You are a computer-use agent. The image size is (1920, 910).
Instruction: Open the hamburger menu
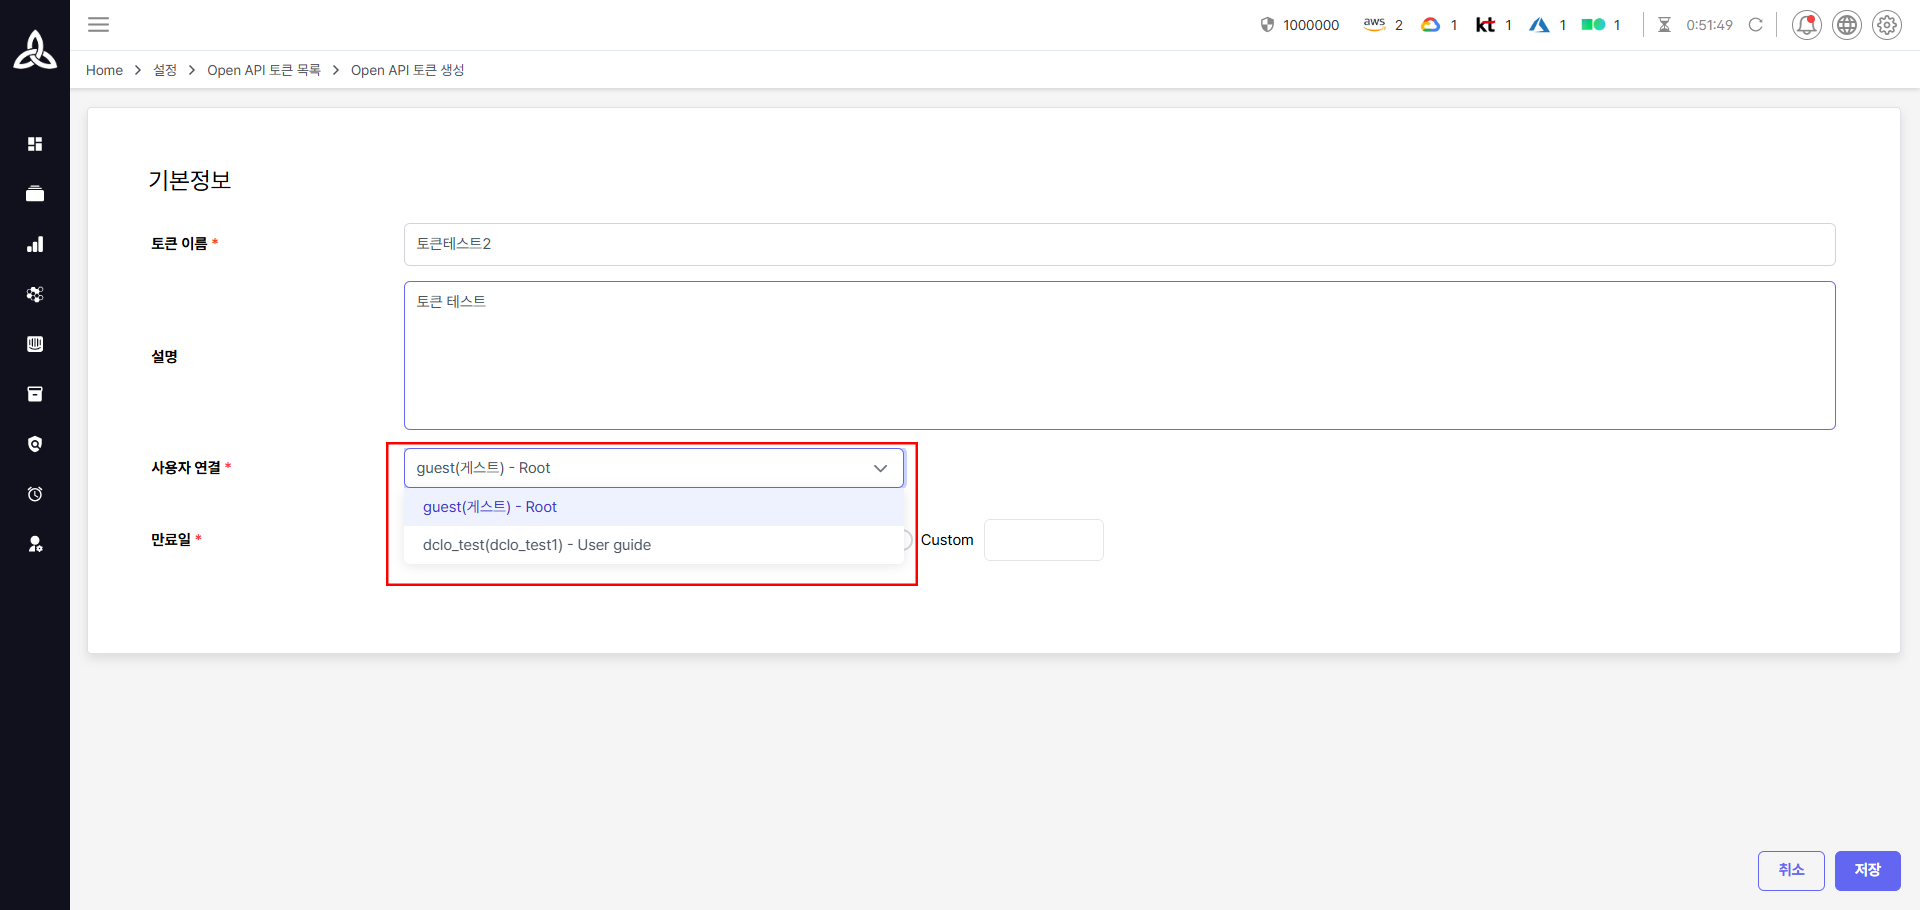pyautogui.click(x=98, y=25)
